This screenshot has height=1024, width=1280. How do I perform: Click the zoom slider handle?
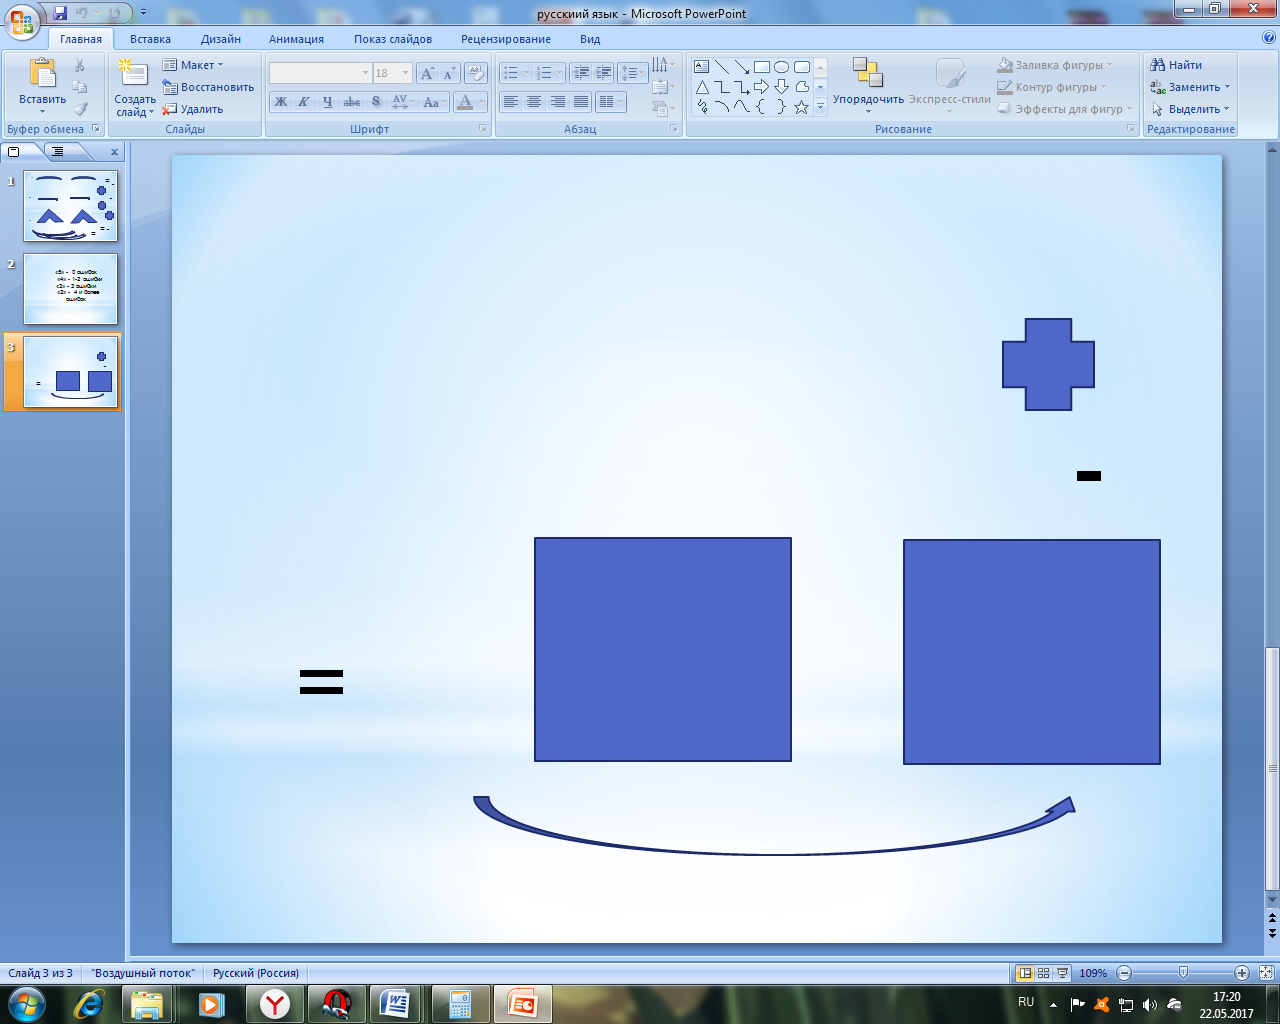pyautogui.click(x=1183, y=973)
